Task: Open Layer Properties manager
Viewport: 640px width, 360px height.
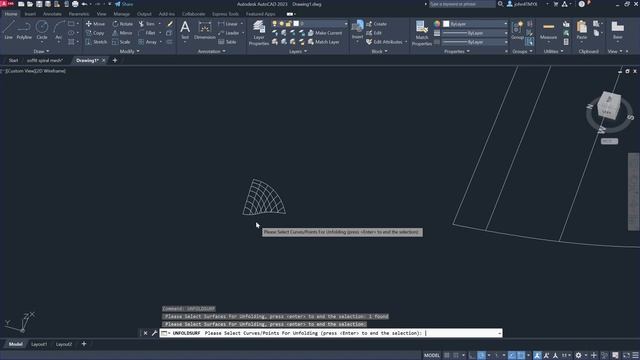Action: click(x=259, y=32)
